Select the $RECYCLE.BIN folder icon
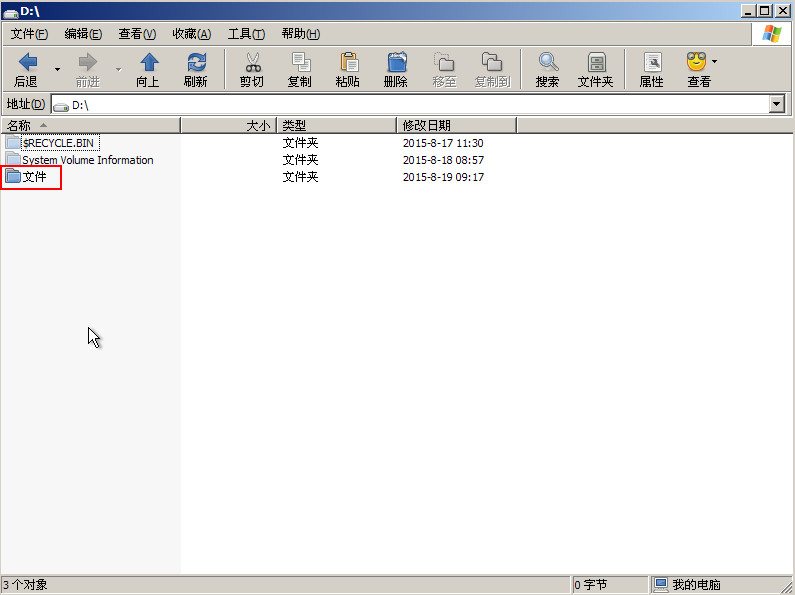Image resolution: width=795 pixels, height=595 pixels. click(x=13, y=142)
